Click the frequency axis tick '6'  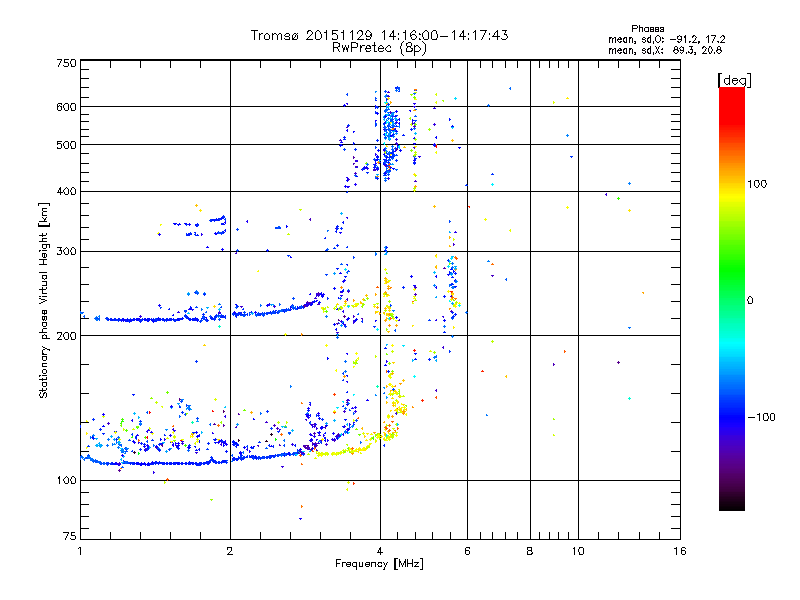467,551
